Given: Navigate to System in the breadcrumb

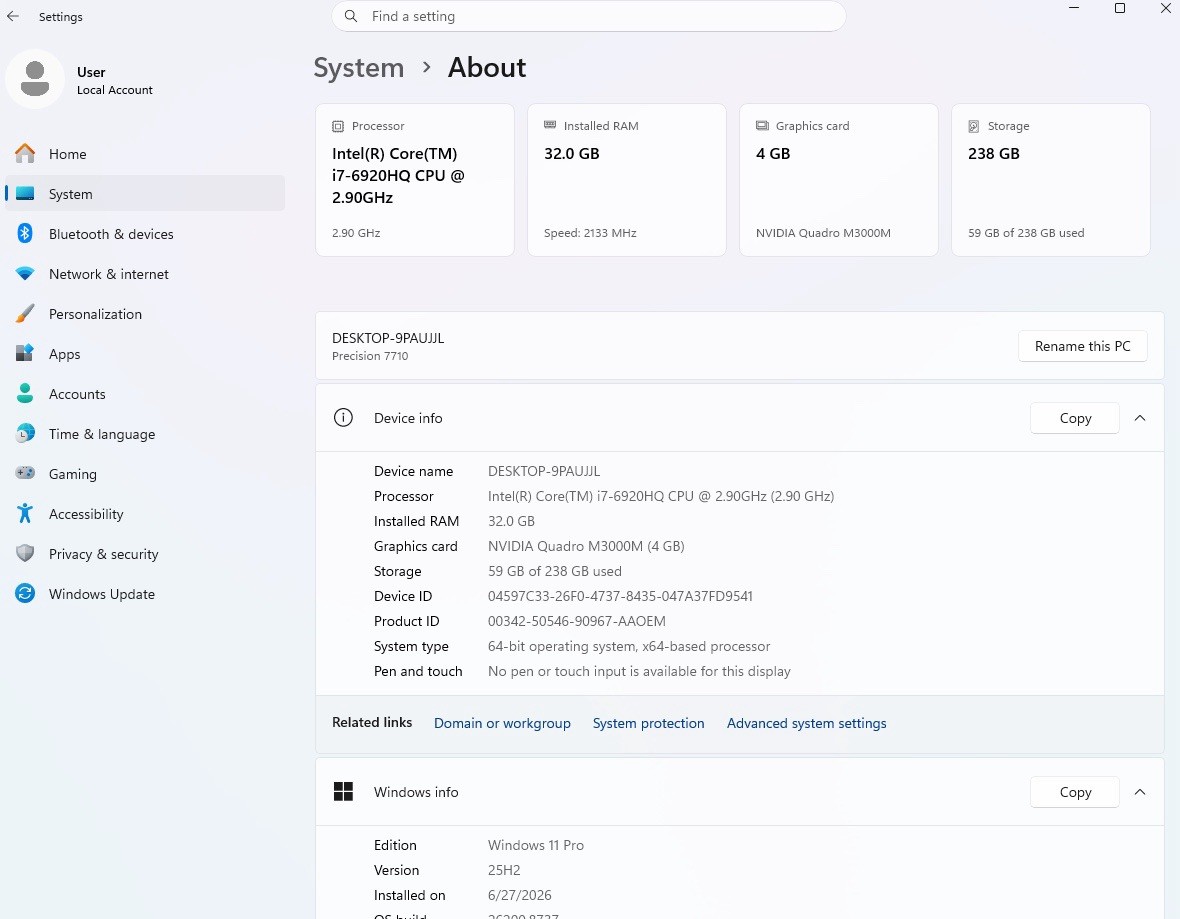Looking at the screenshot, I should click(358, 68).
